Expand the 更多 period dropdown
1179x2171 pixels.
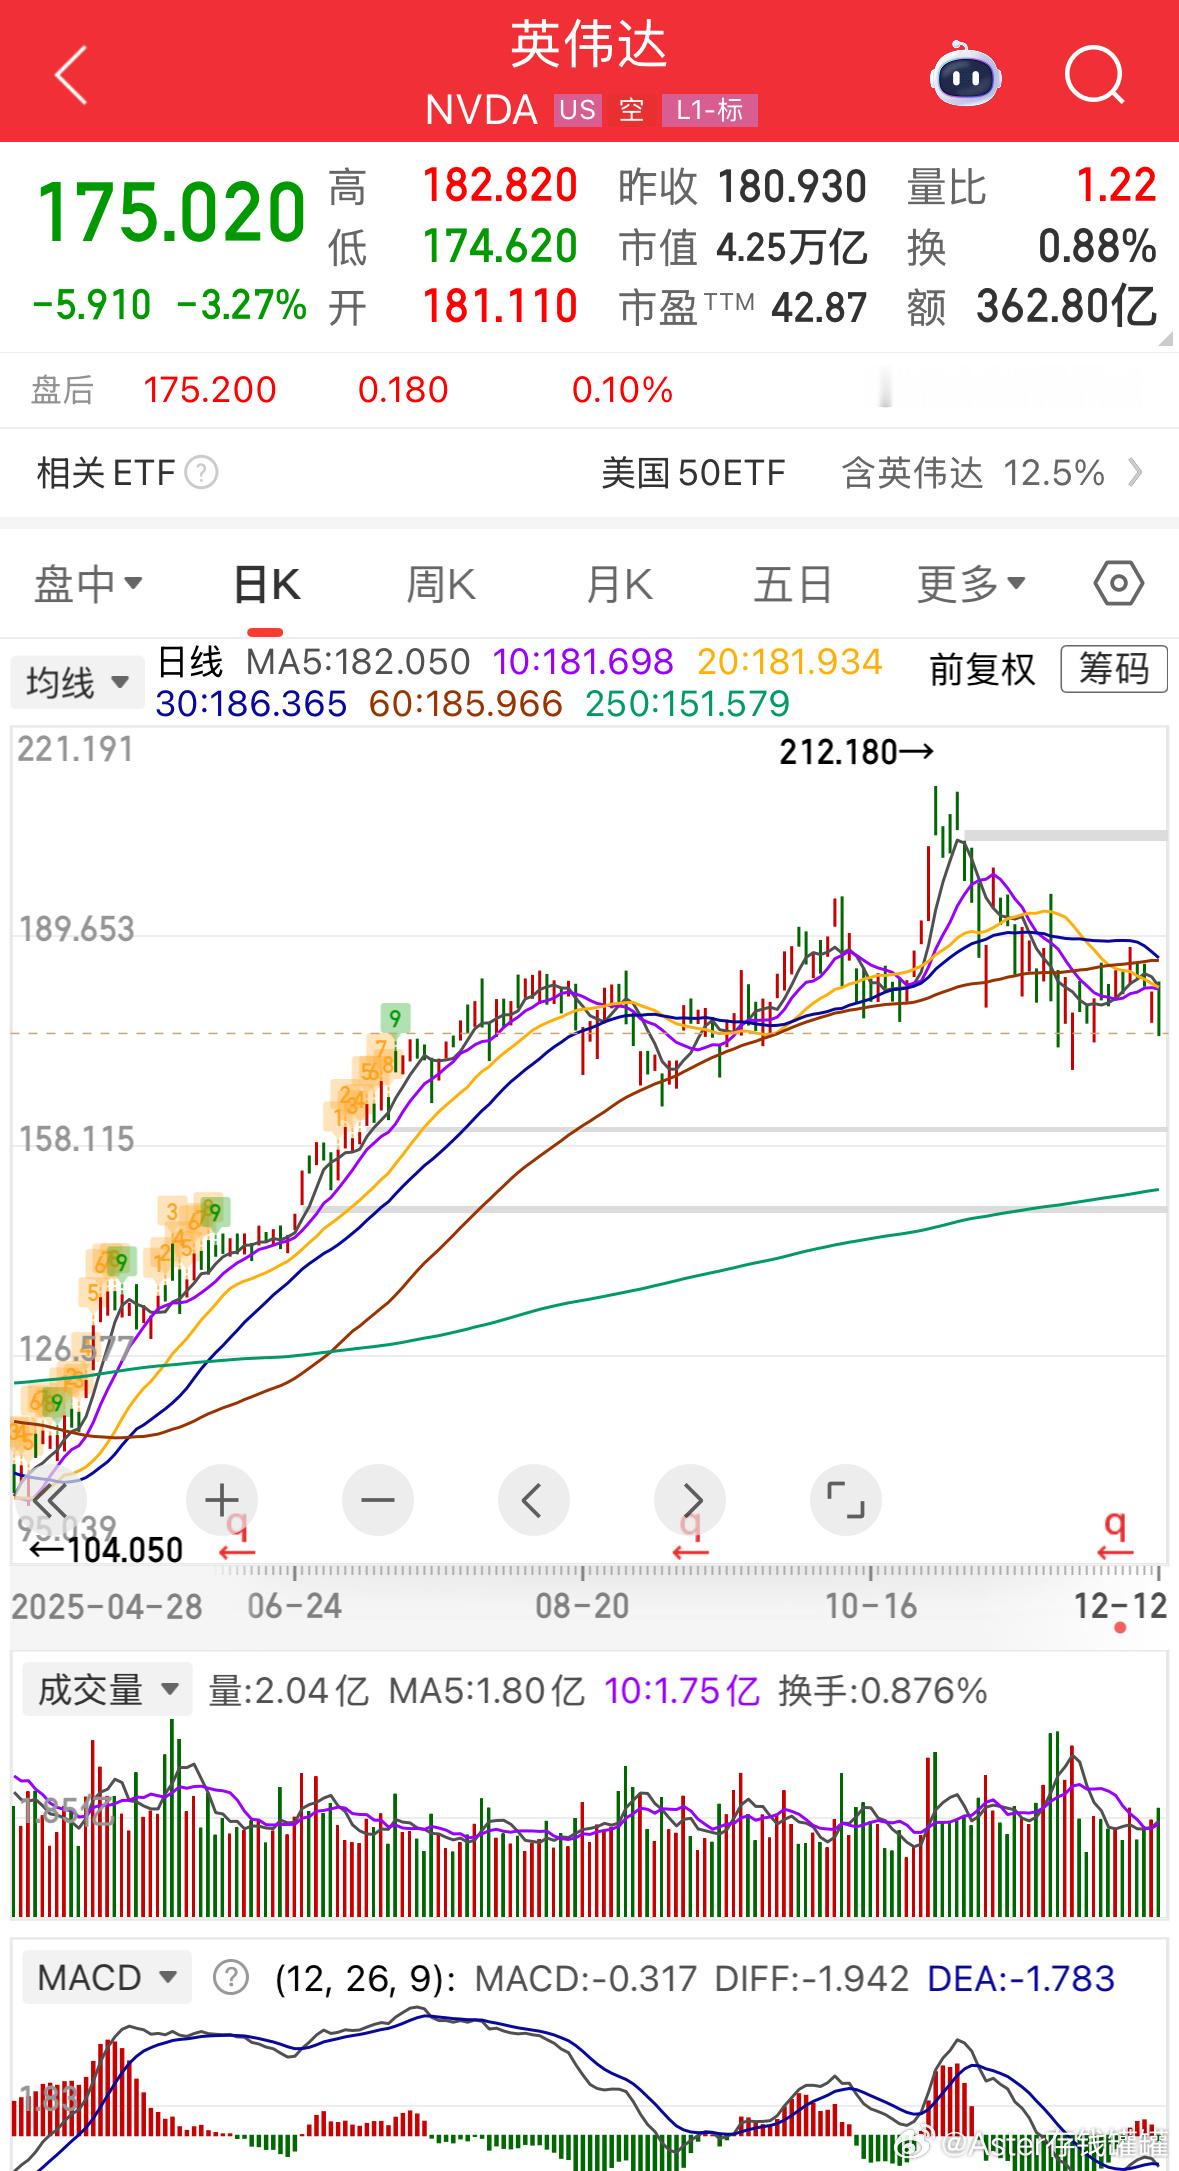[x=972, y=584]
